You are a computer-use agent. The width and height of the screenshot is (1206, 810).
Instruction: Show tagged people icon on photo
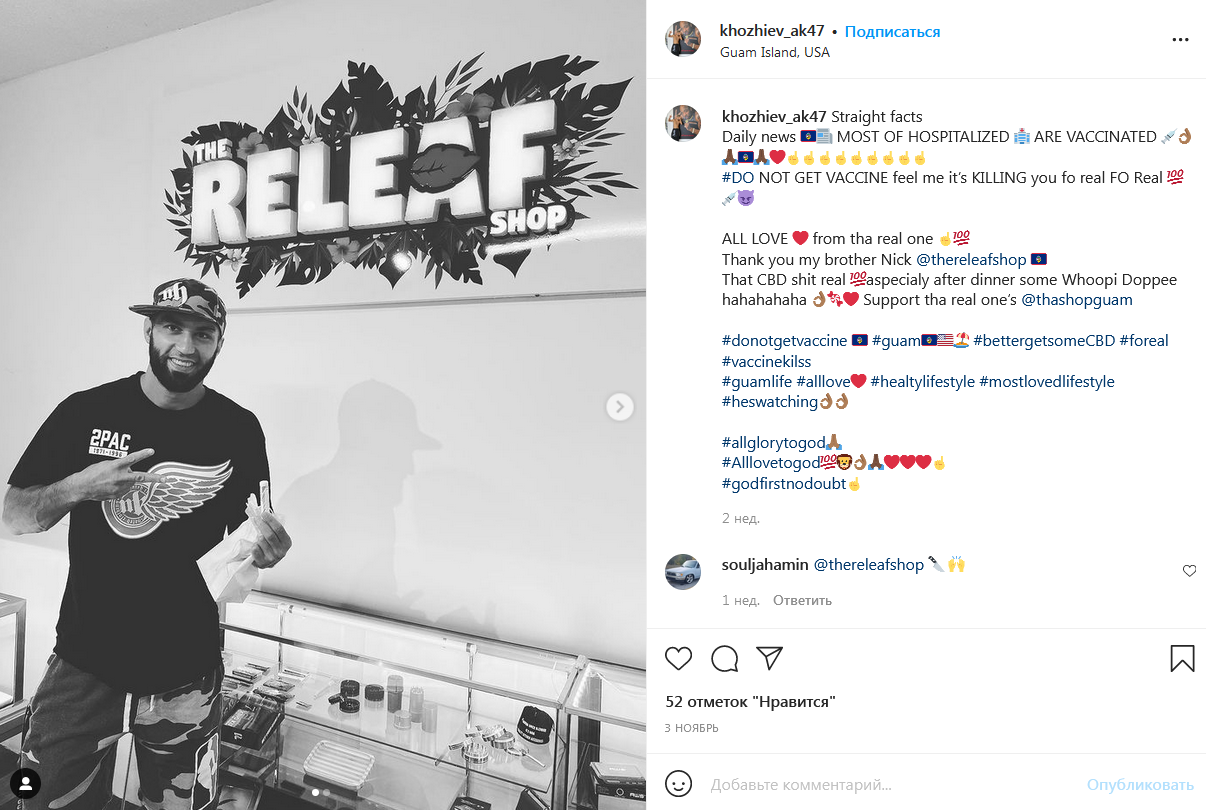pos(26,783)
